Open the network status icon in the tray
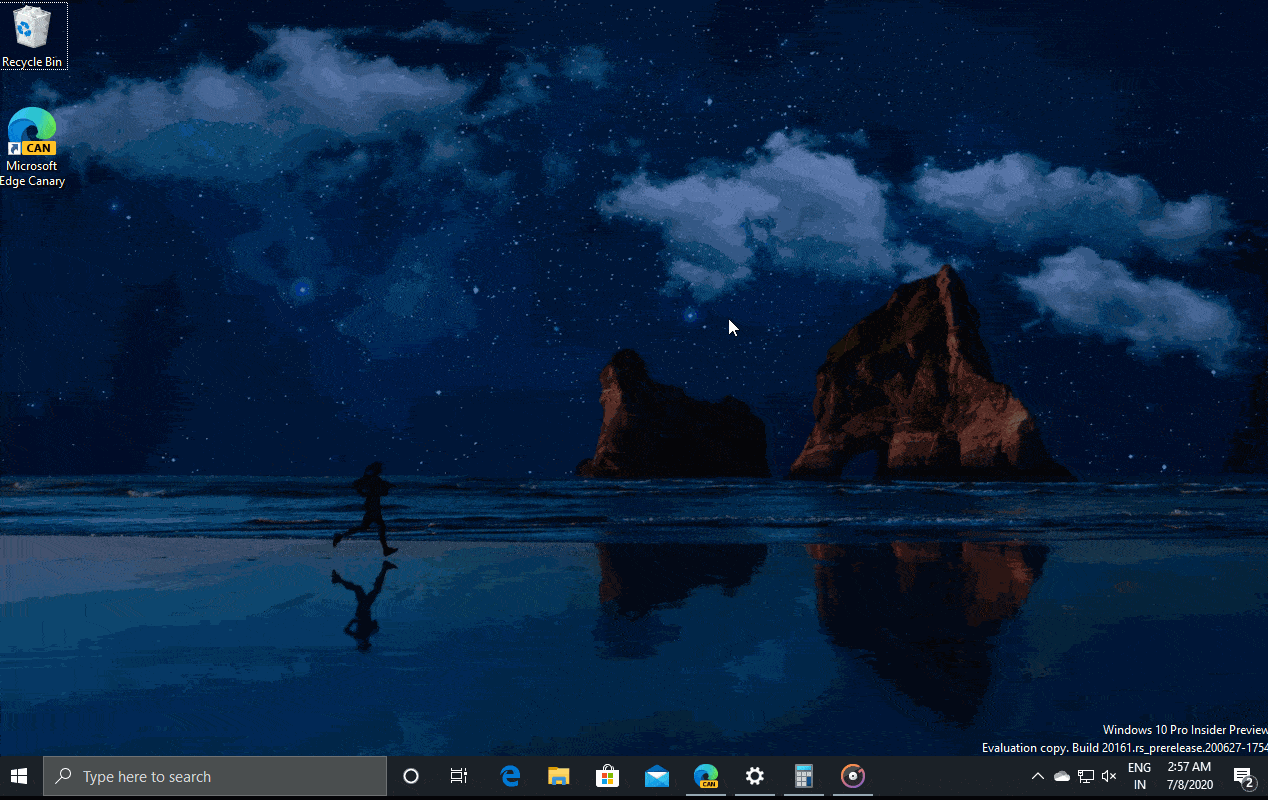The width and height of the screenshot is (1268, 800). coord(1085,775)
